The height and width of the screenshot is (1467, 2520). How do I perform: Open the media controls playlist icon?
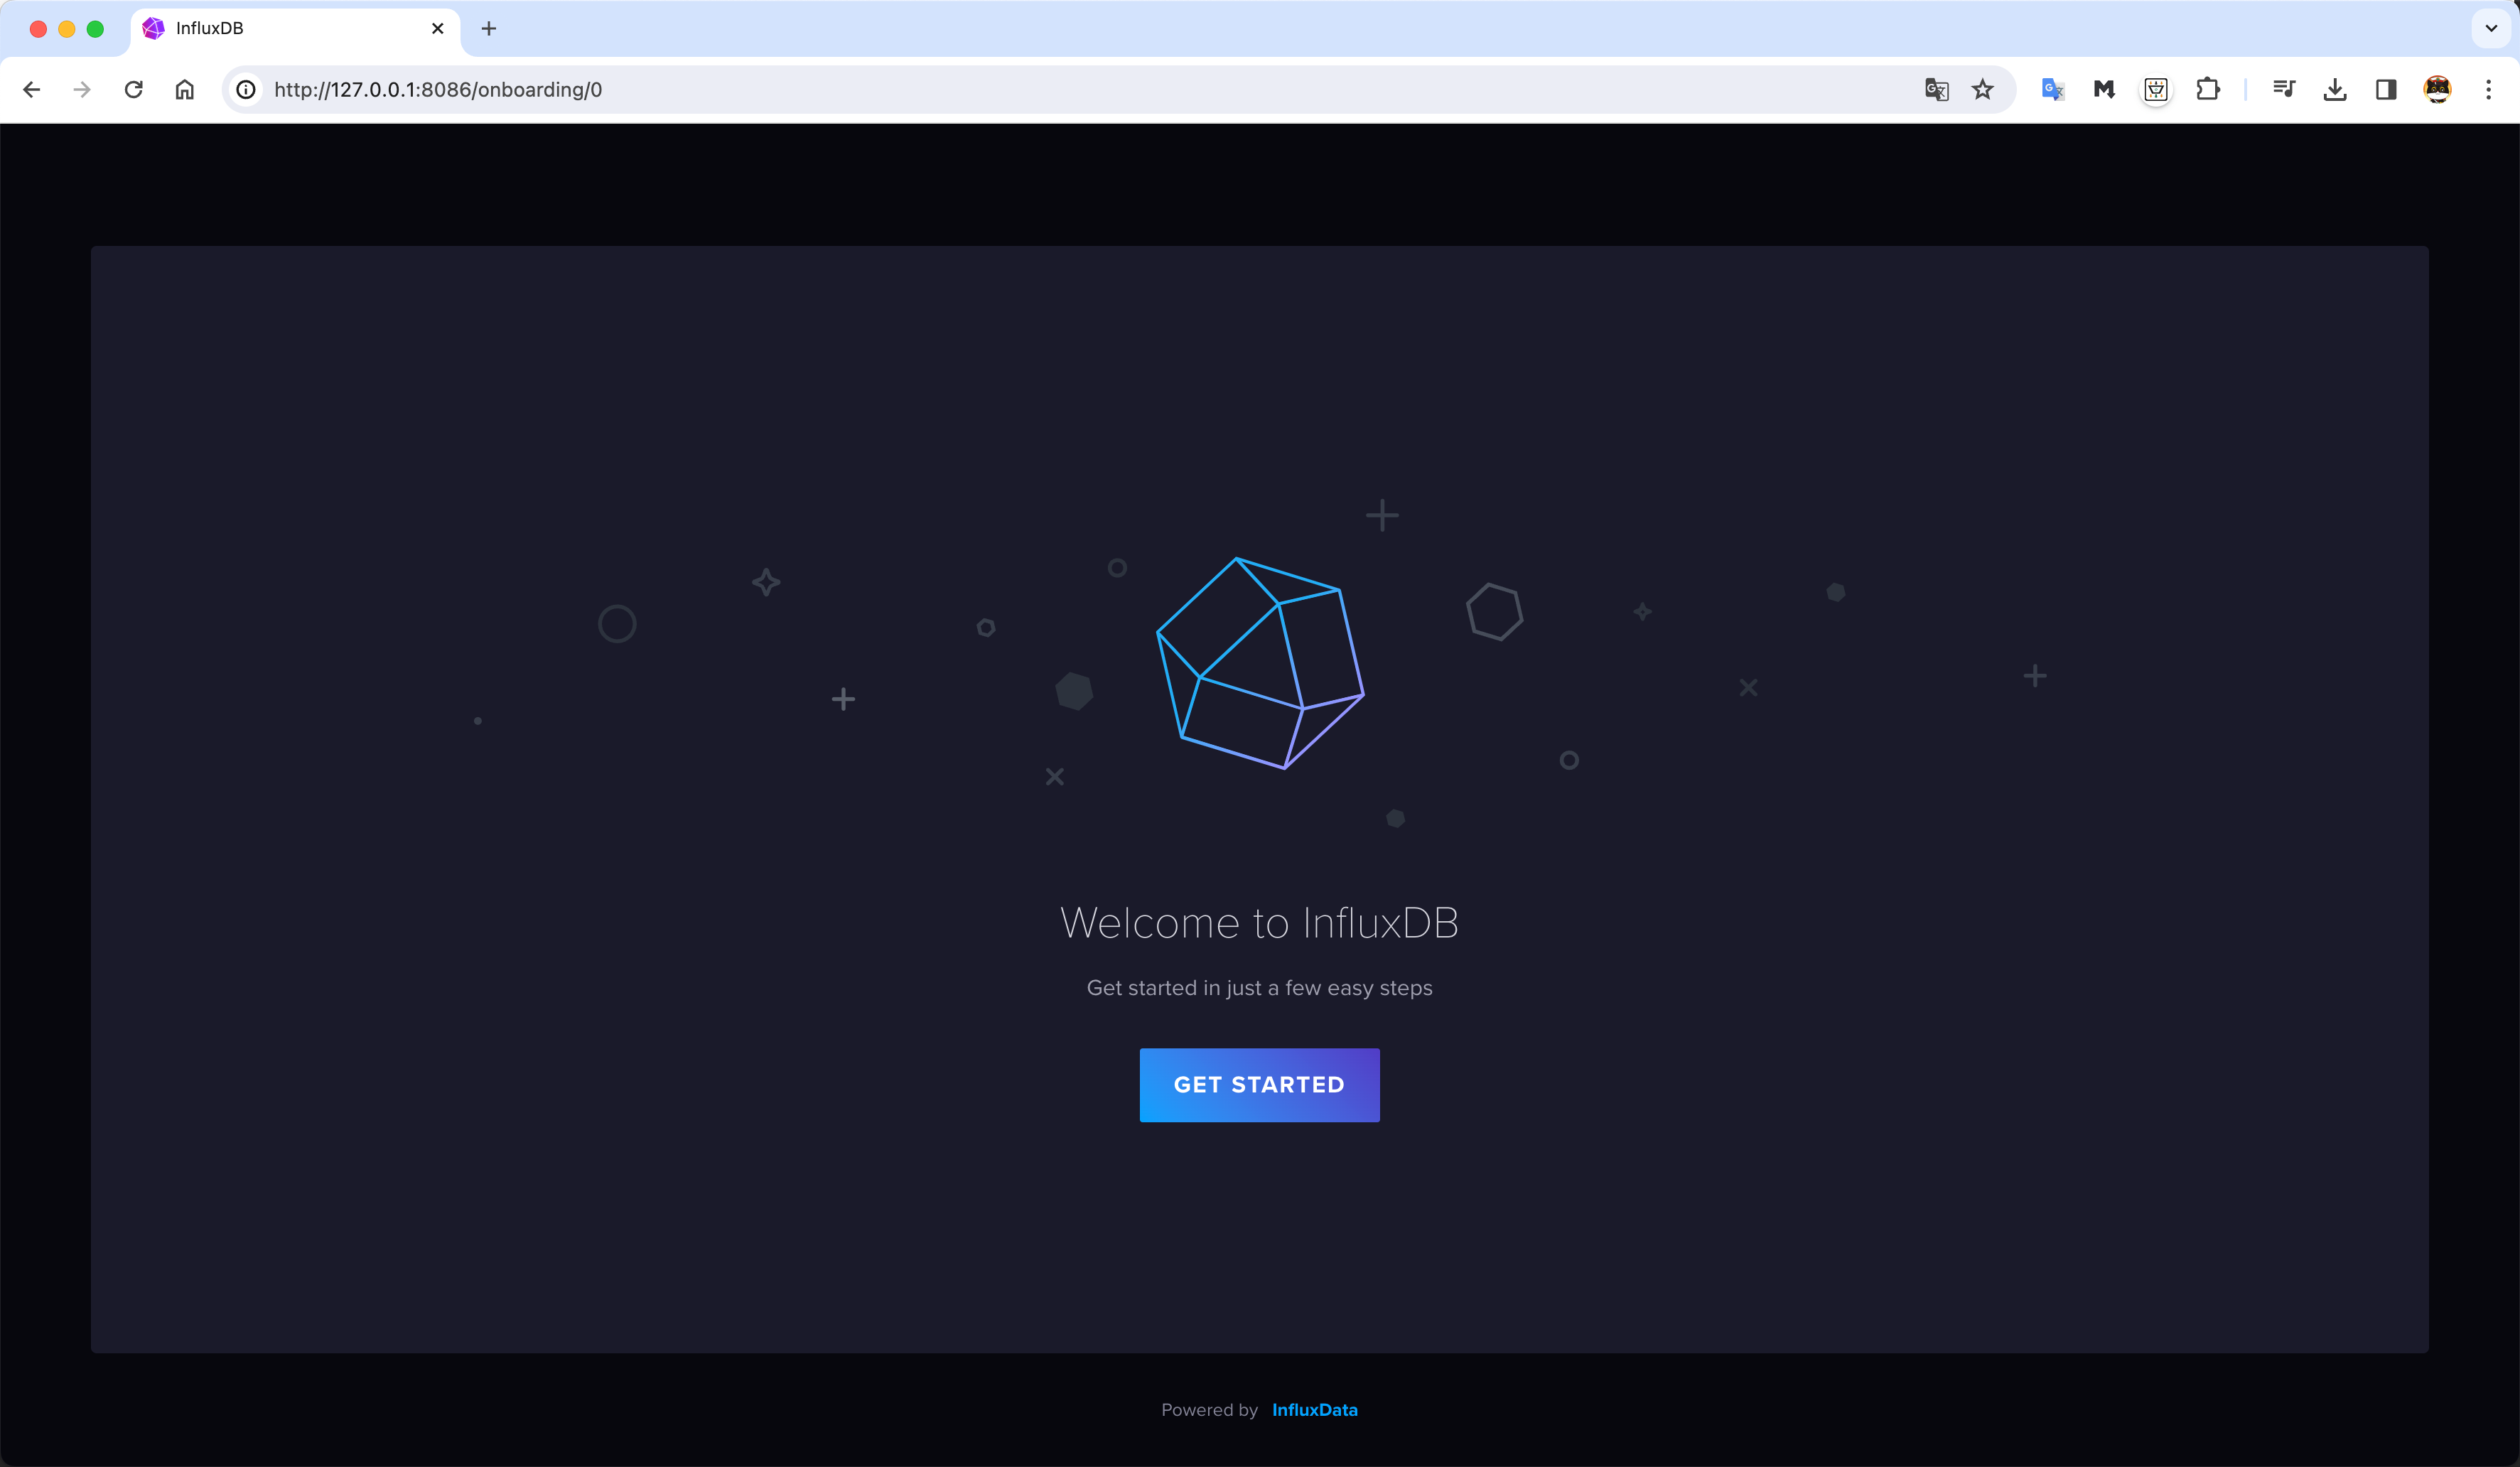(x=2284, y=90)
